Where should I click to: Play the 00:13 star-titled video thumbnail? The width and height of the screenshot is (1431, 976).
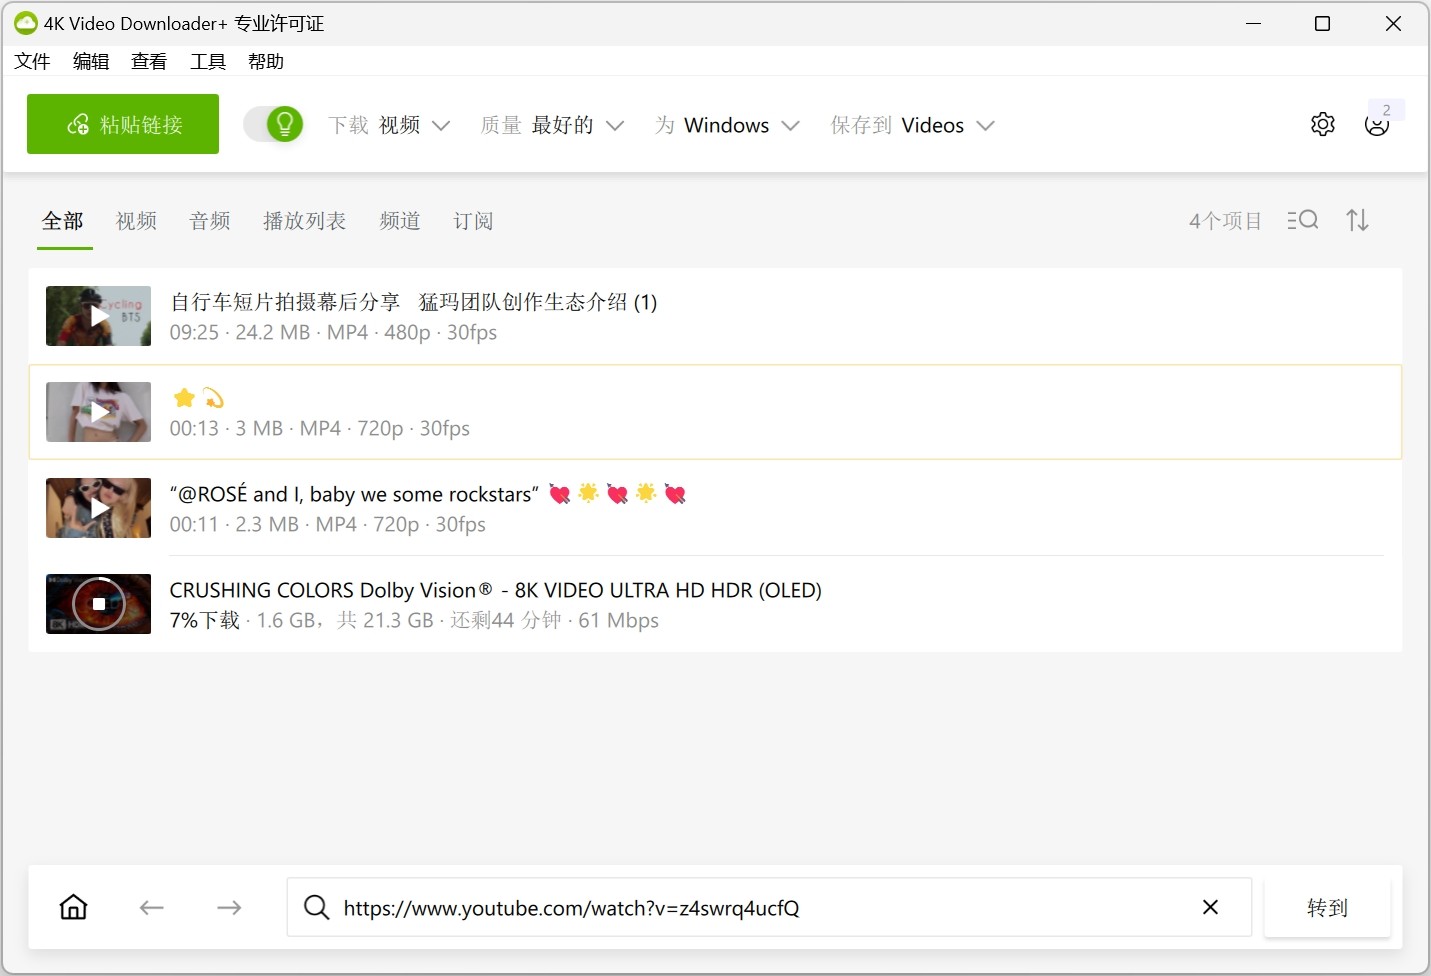click(x=98, y=412)
